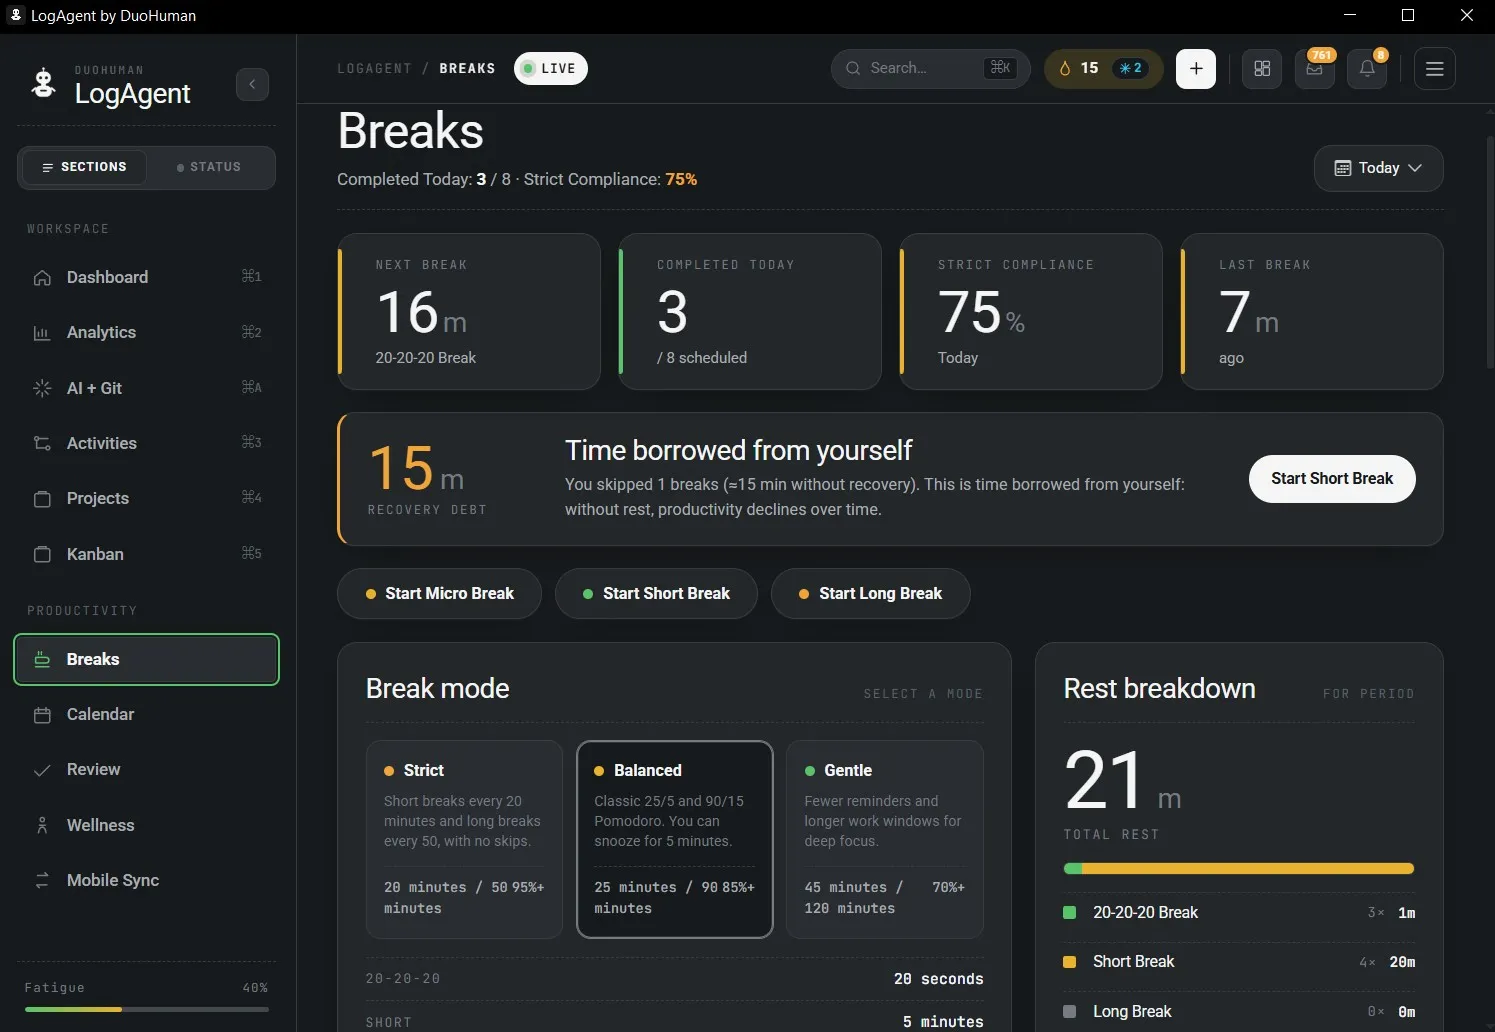Open the Projects icon in sidebar
The image size is (1495, 1032).
coord(42,498)
